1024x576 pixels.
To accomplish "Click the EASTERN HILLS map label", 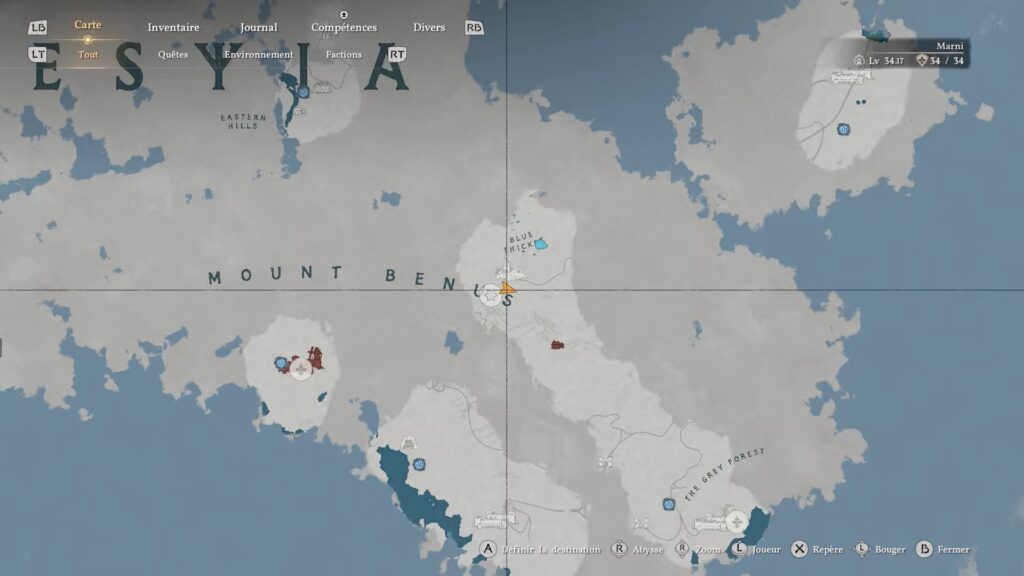I will (x=243, y=121).
